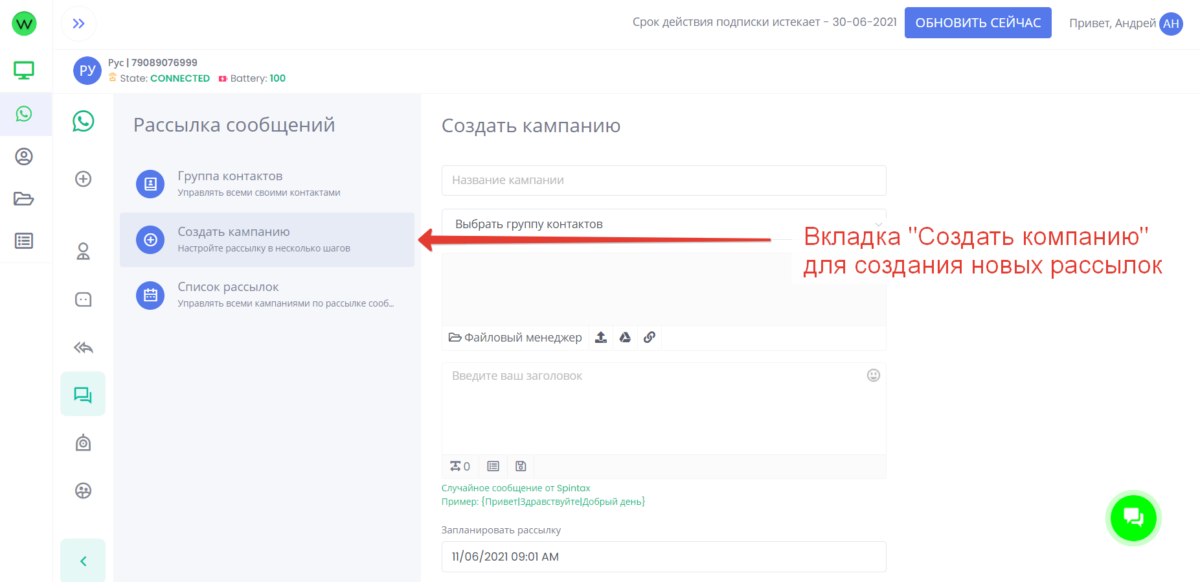Select the bulk messaging chat bubbles icon

click(83, 395)
